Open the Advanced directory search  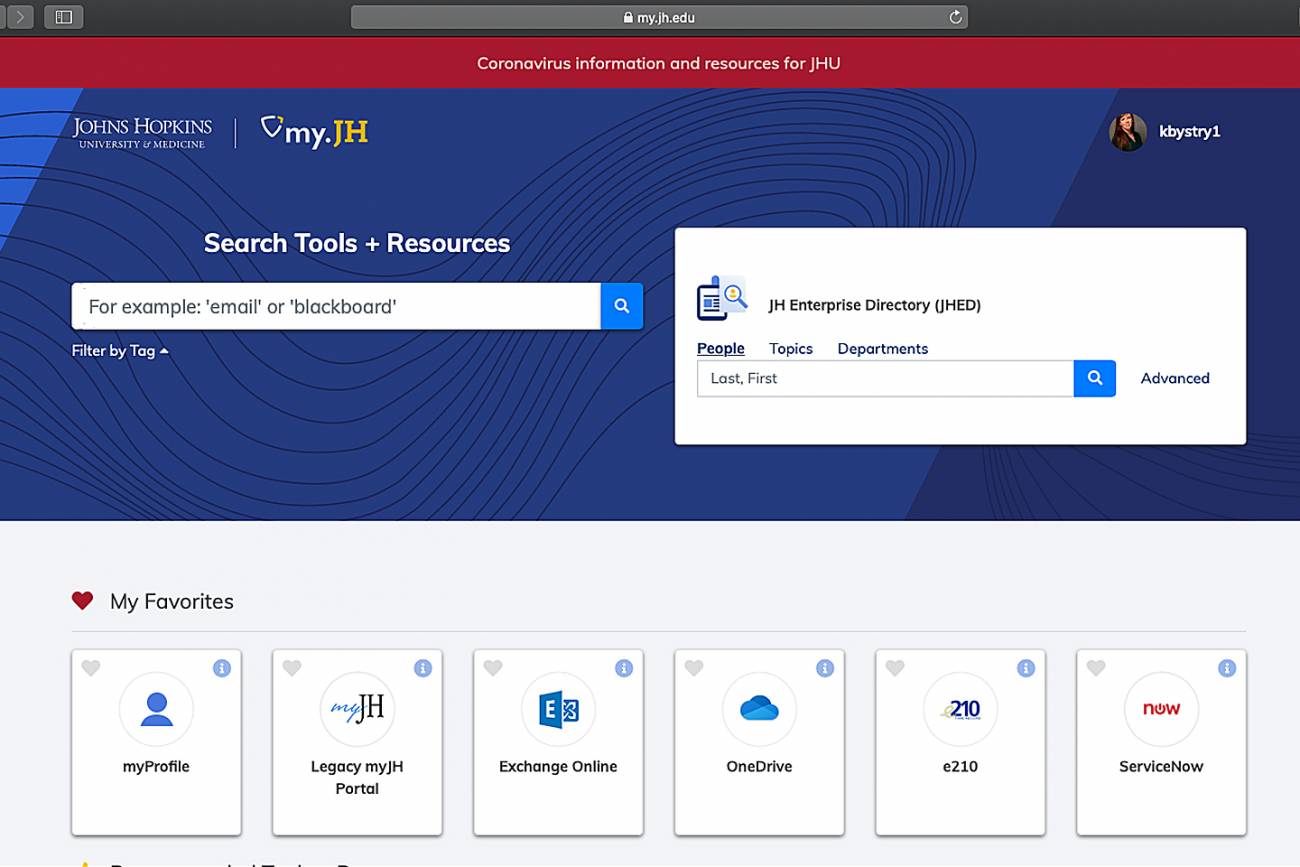(x=1174, y=378)
